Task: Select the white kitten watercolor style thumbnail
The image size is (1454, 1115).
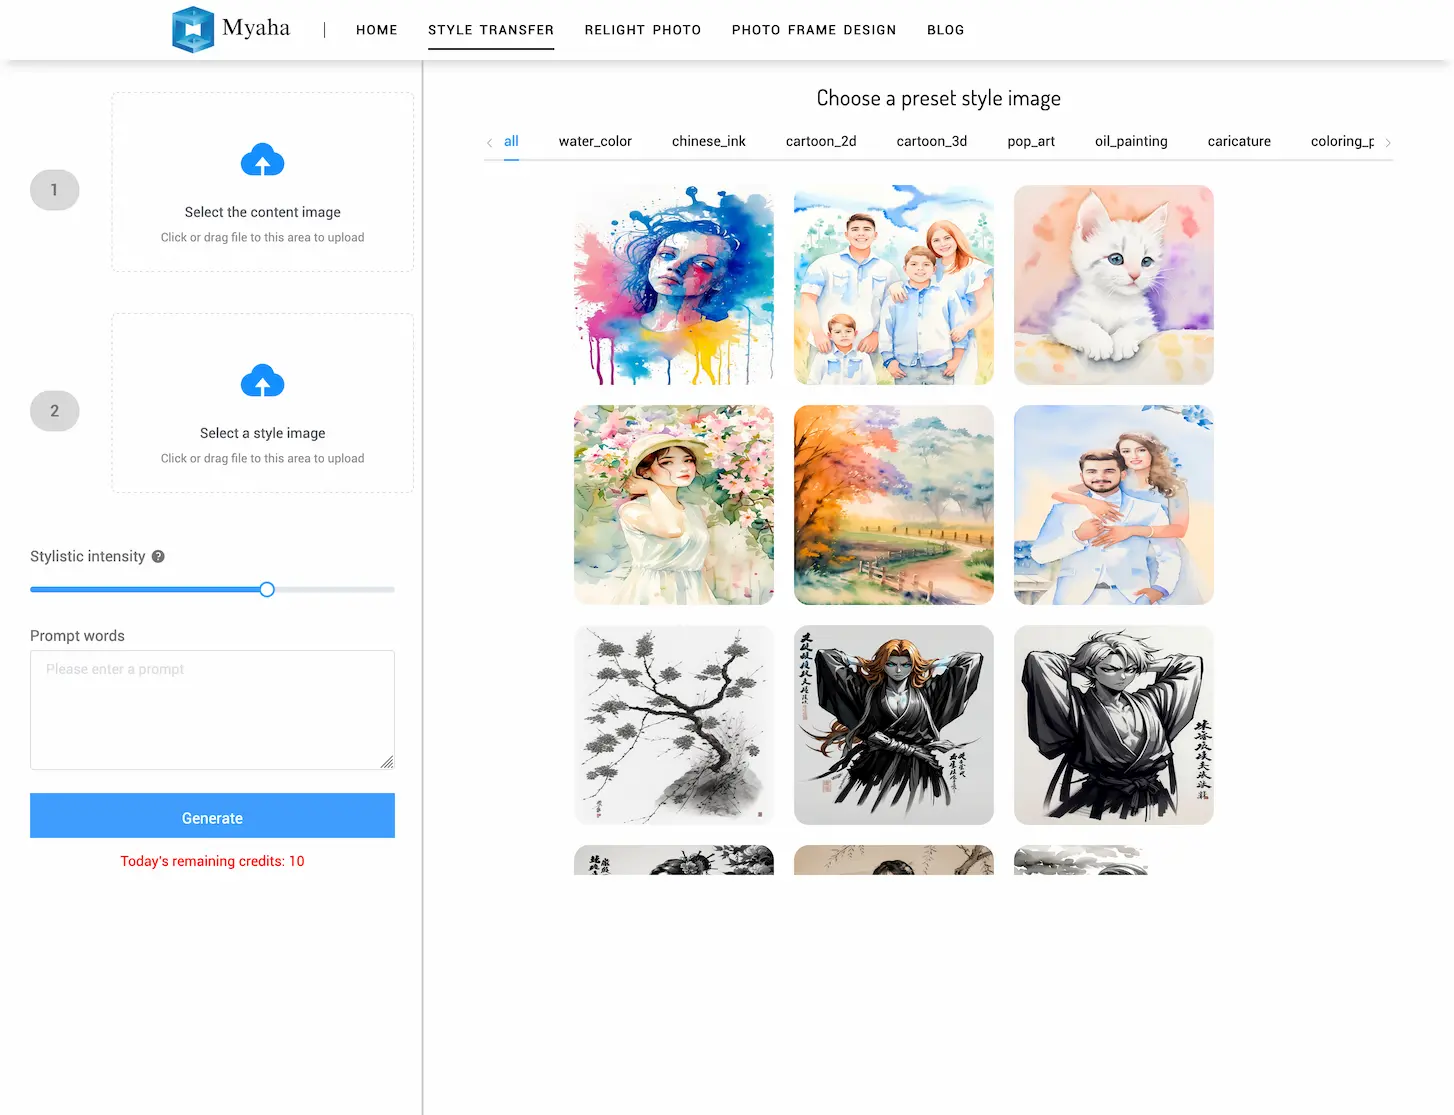Action: 1113,285
